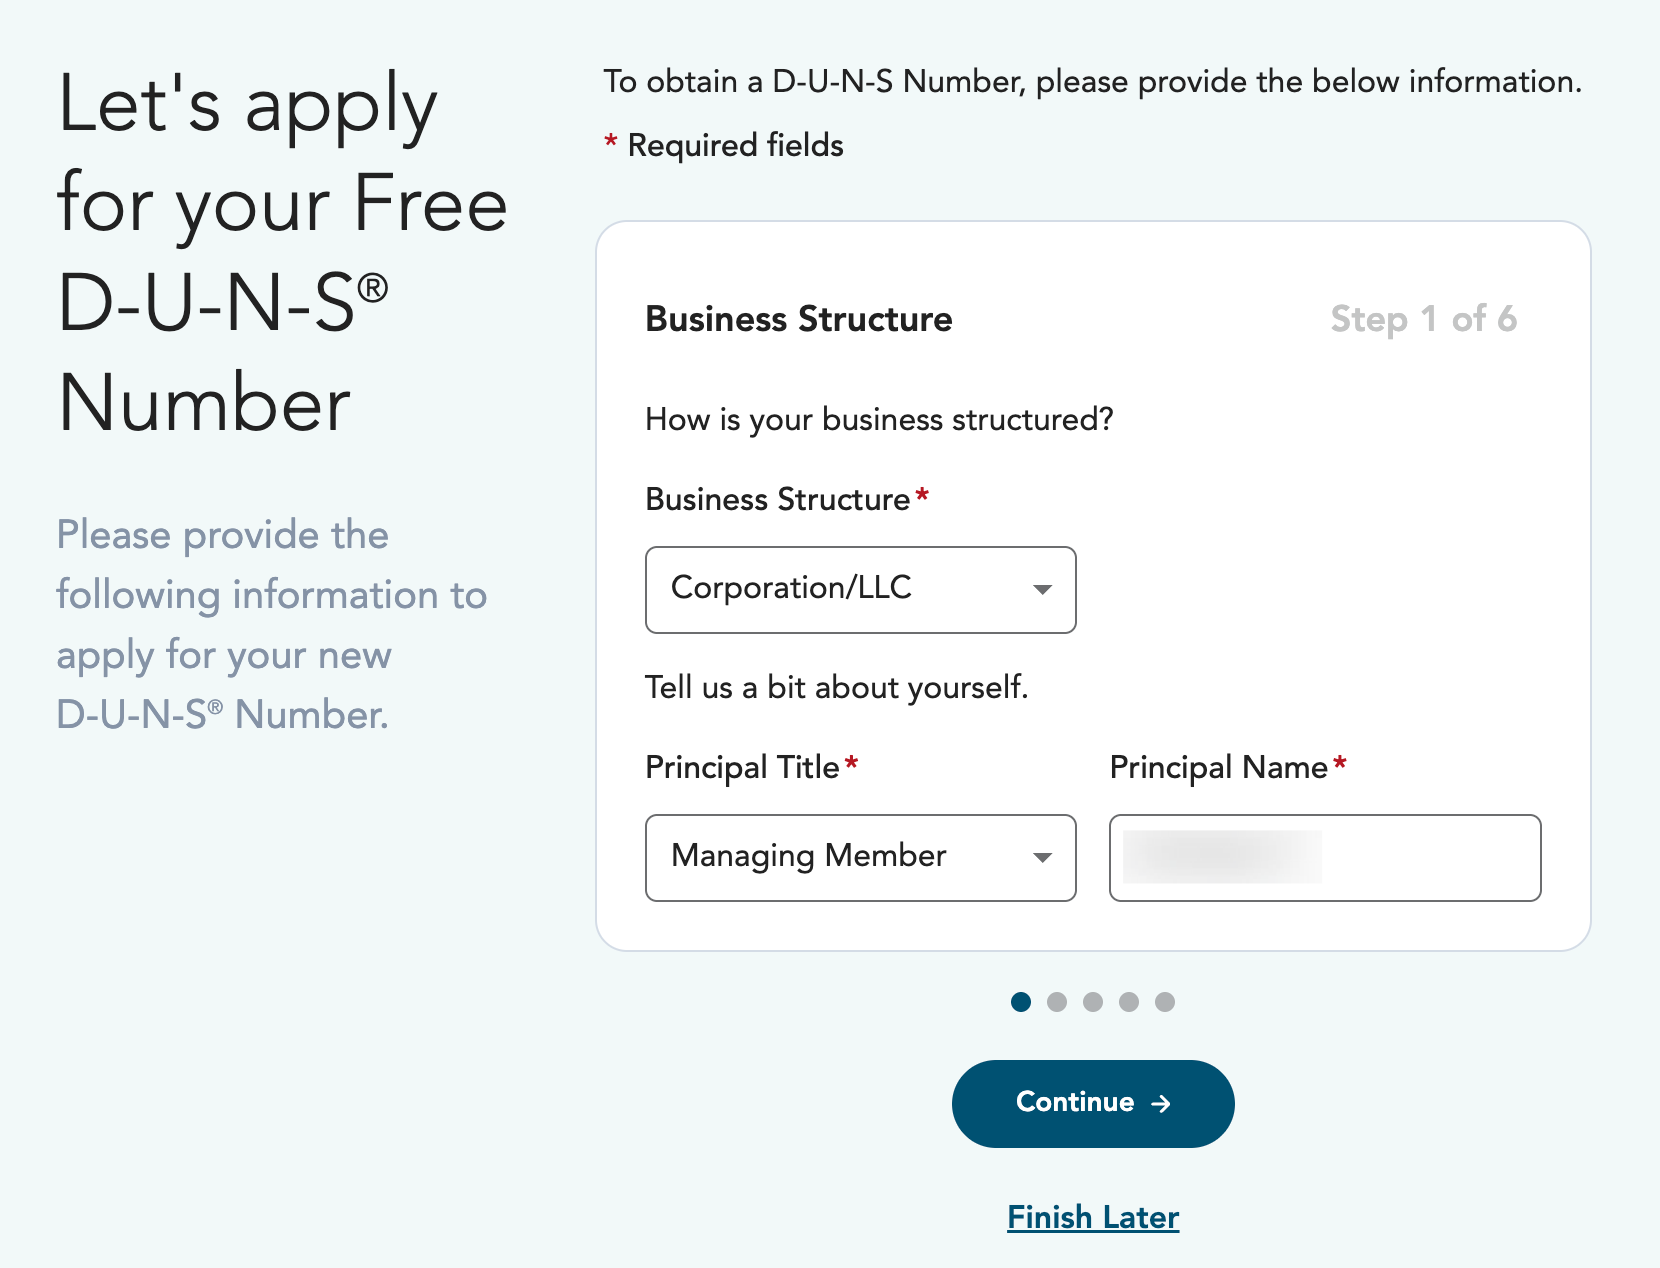The width and height of the screenshot is (1660, 1268).
Task: Jump to the third step dot
Action: [x=1093, y=1002]
